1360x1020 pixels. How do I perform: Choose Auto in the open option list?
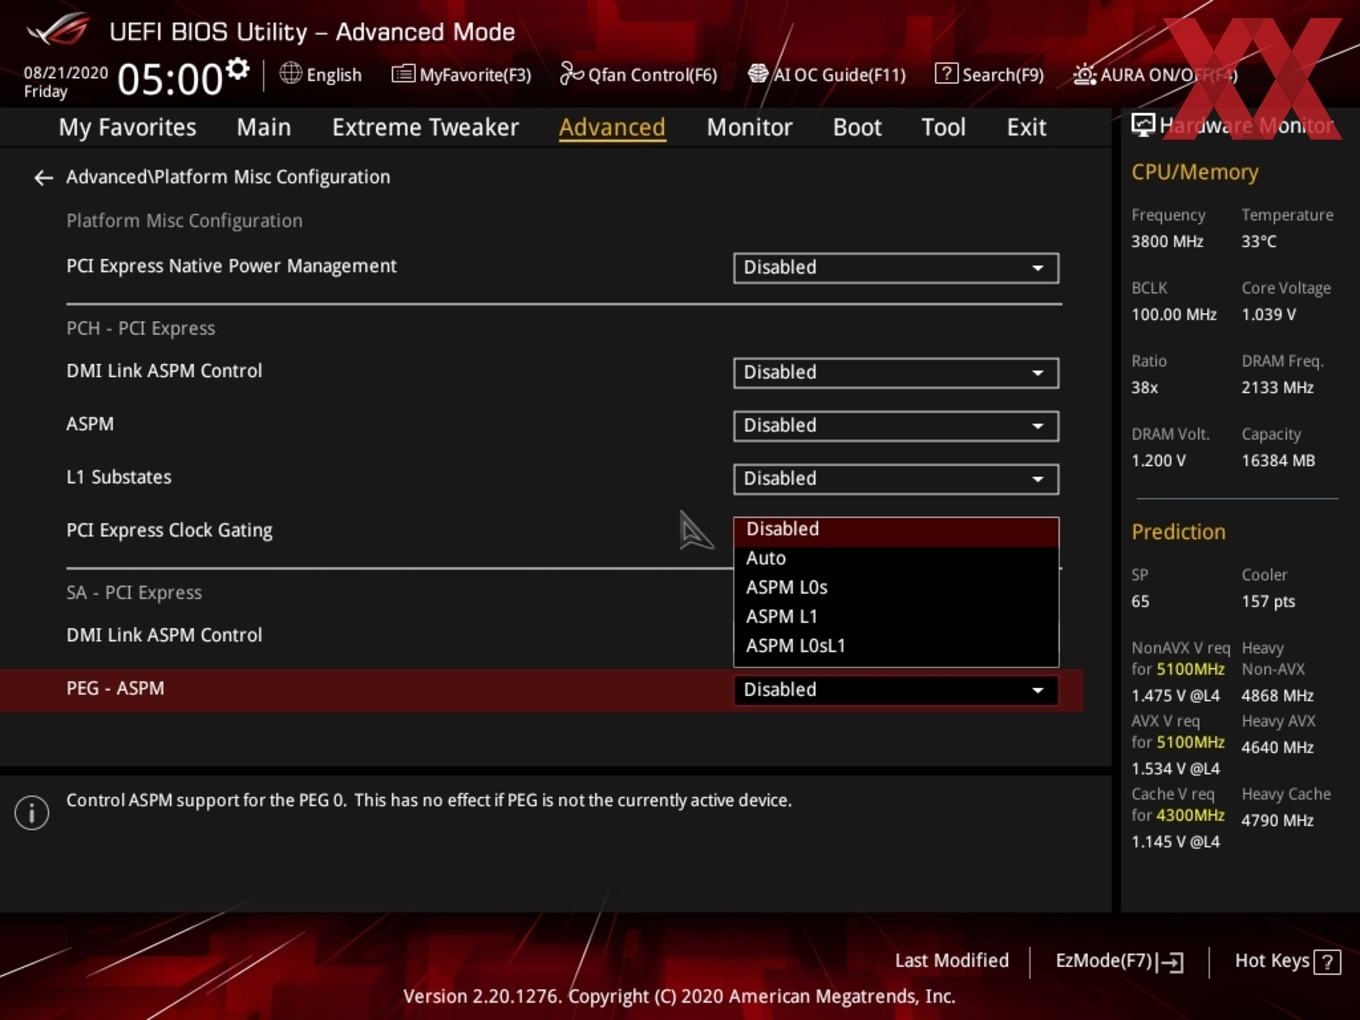(896, 559)
